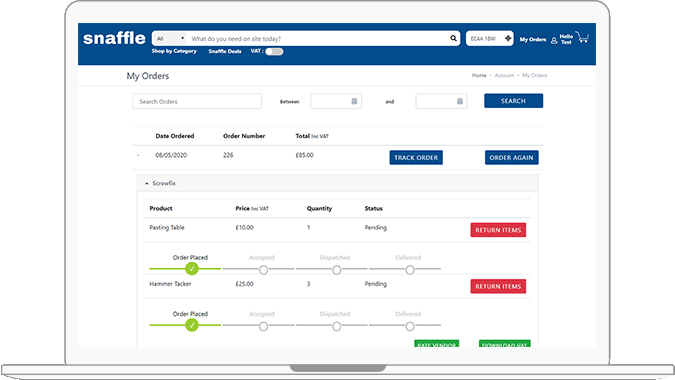This screenshot has height=380, width=675.
Task: Click the search magnifier icon
Action: pos(453,38)
